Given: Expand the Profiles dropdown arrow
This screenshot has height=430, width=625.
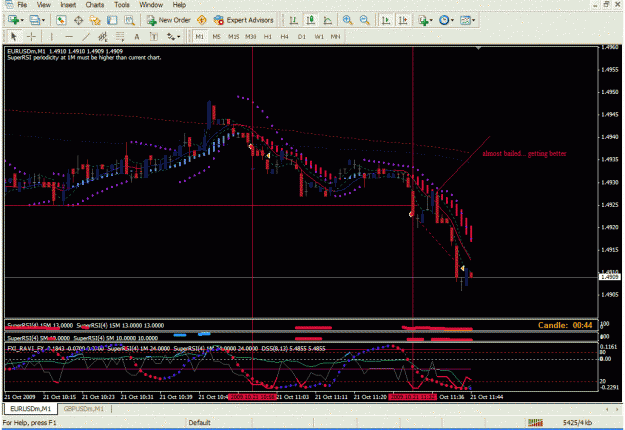Looking at the screenshot, I should coord(43,20).
